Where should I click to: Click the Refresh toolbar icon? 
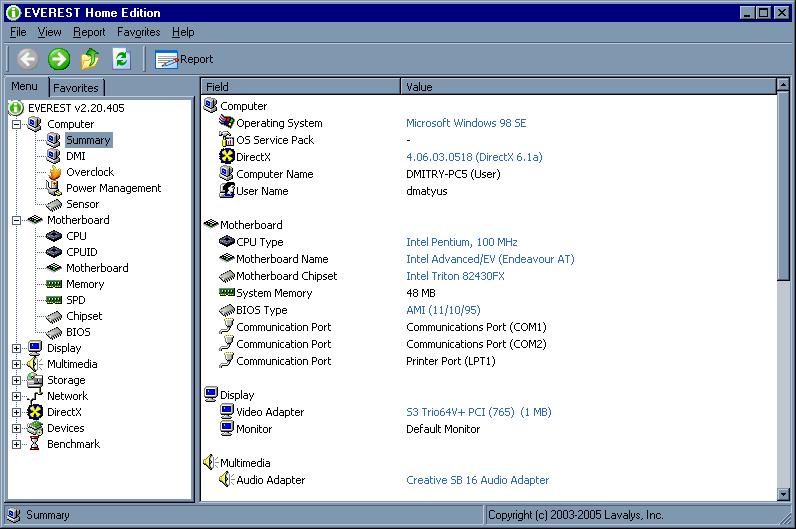[x=121, y=59]
